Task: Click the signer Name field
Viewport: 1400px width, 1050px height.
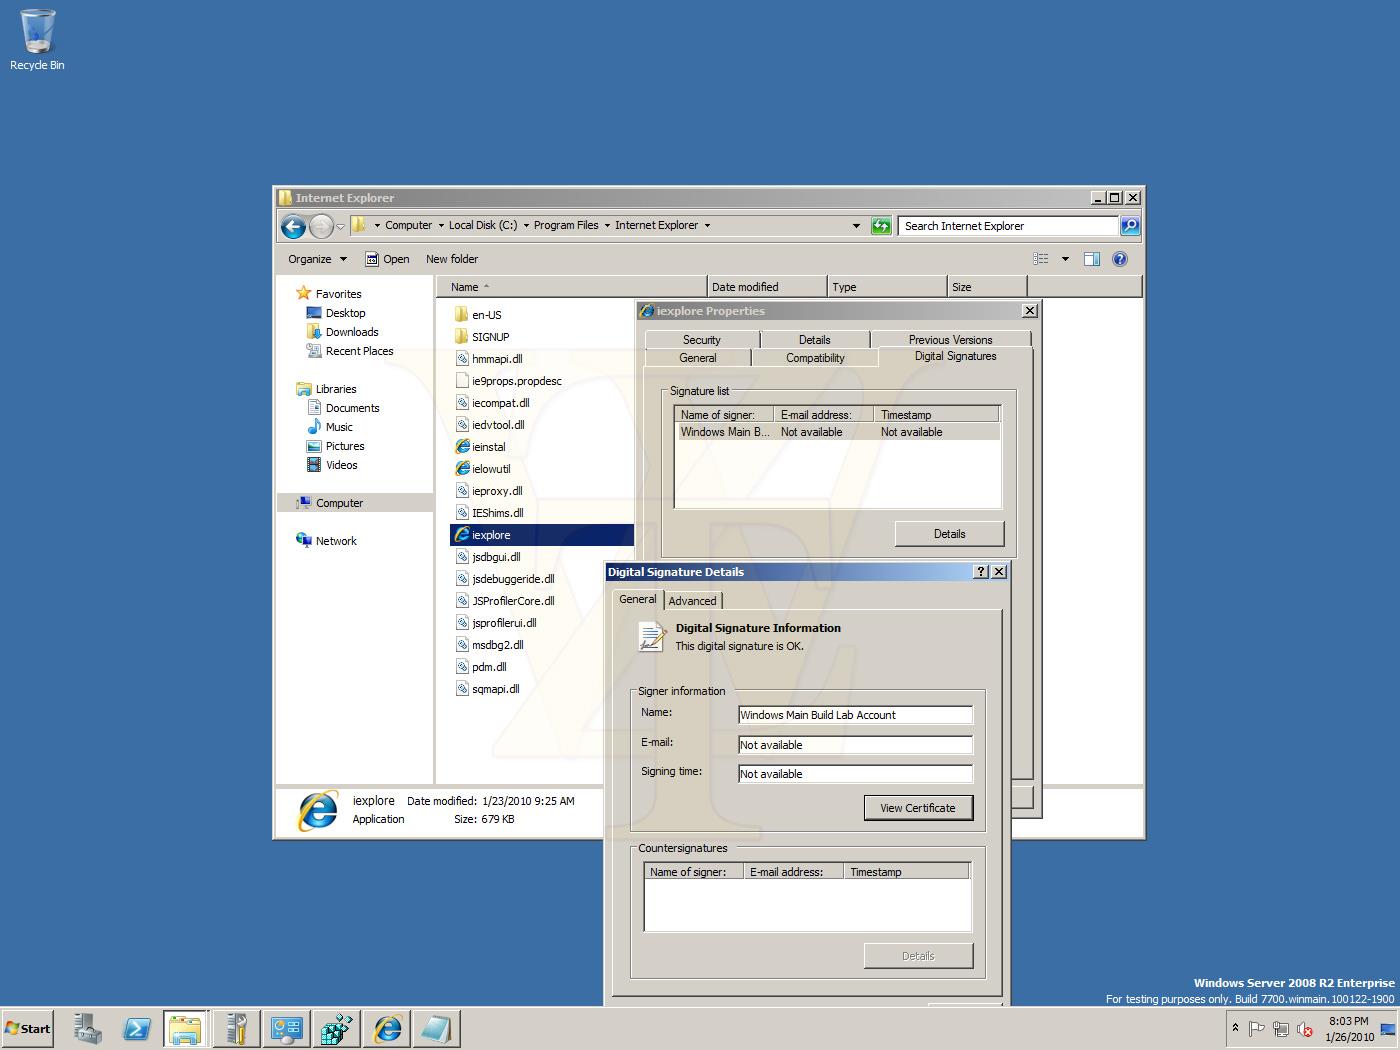Action: [x=855, y=715]
